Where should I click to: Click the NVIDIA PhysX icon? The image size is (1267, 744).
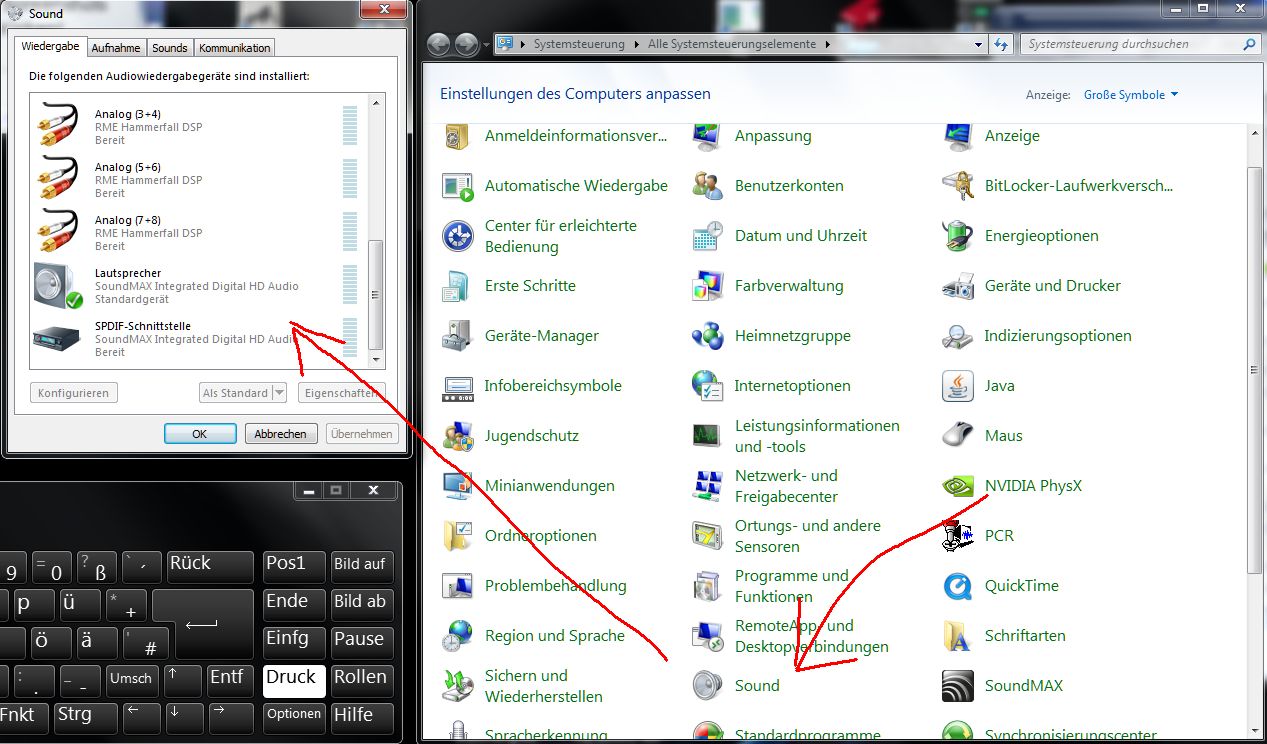pyautogui.click(x=958, y=486)
